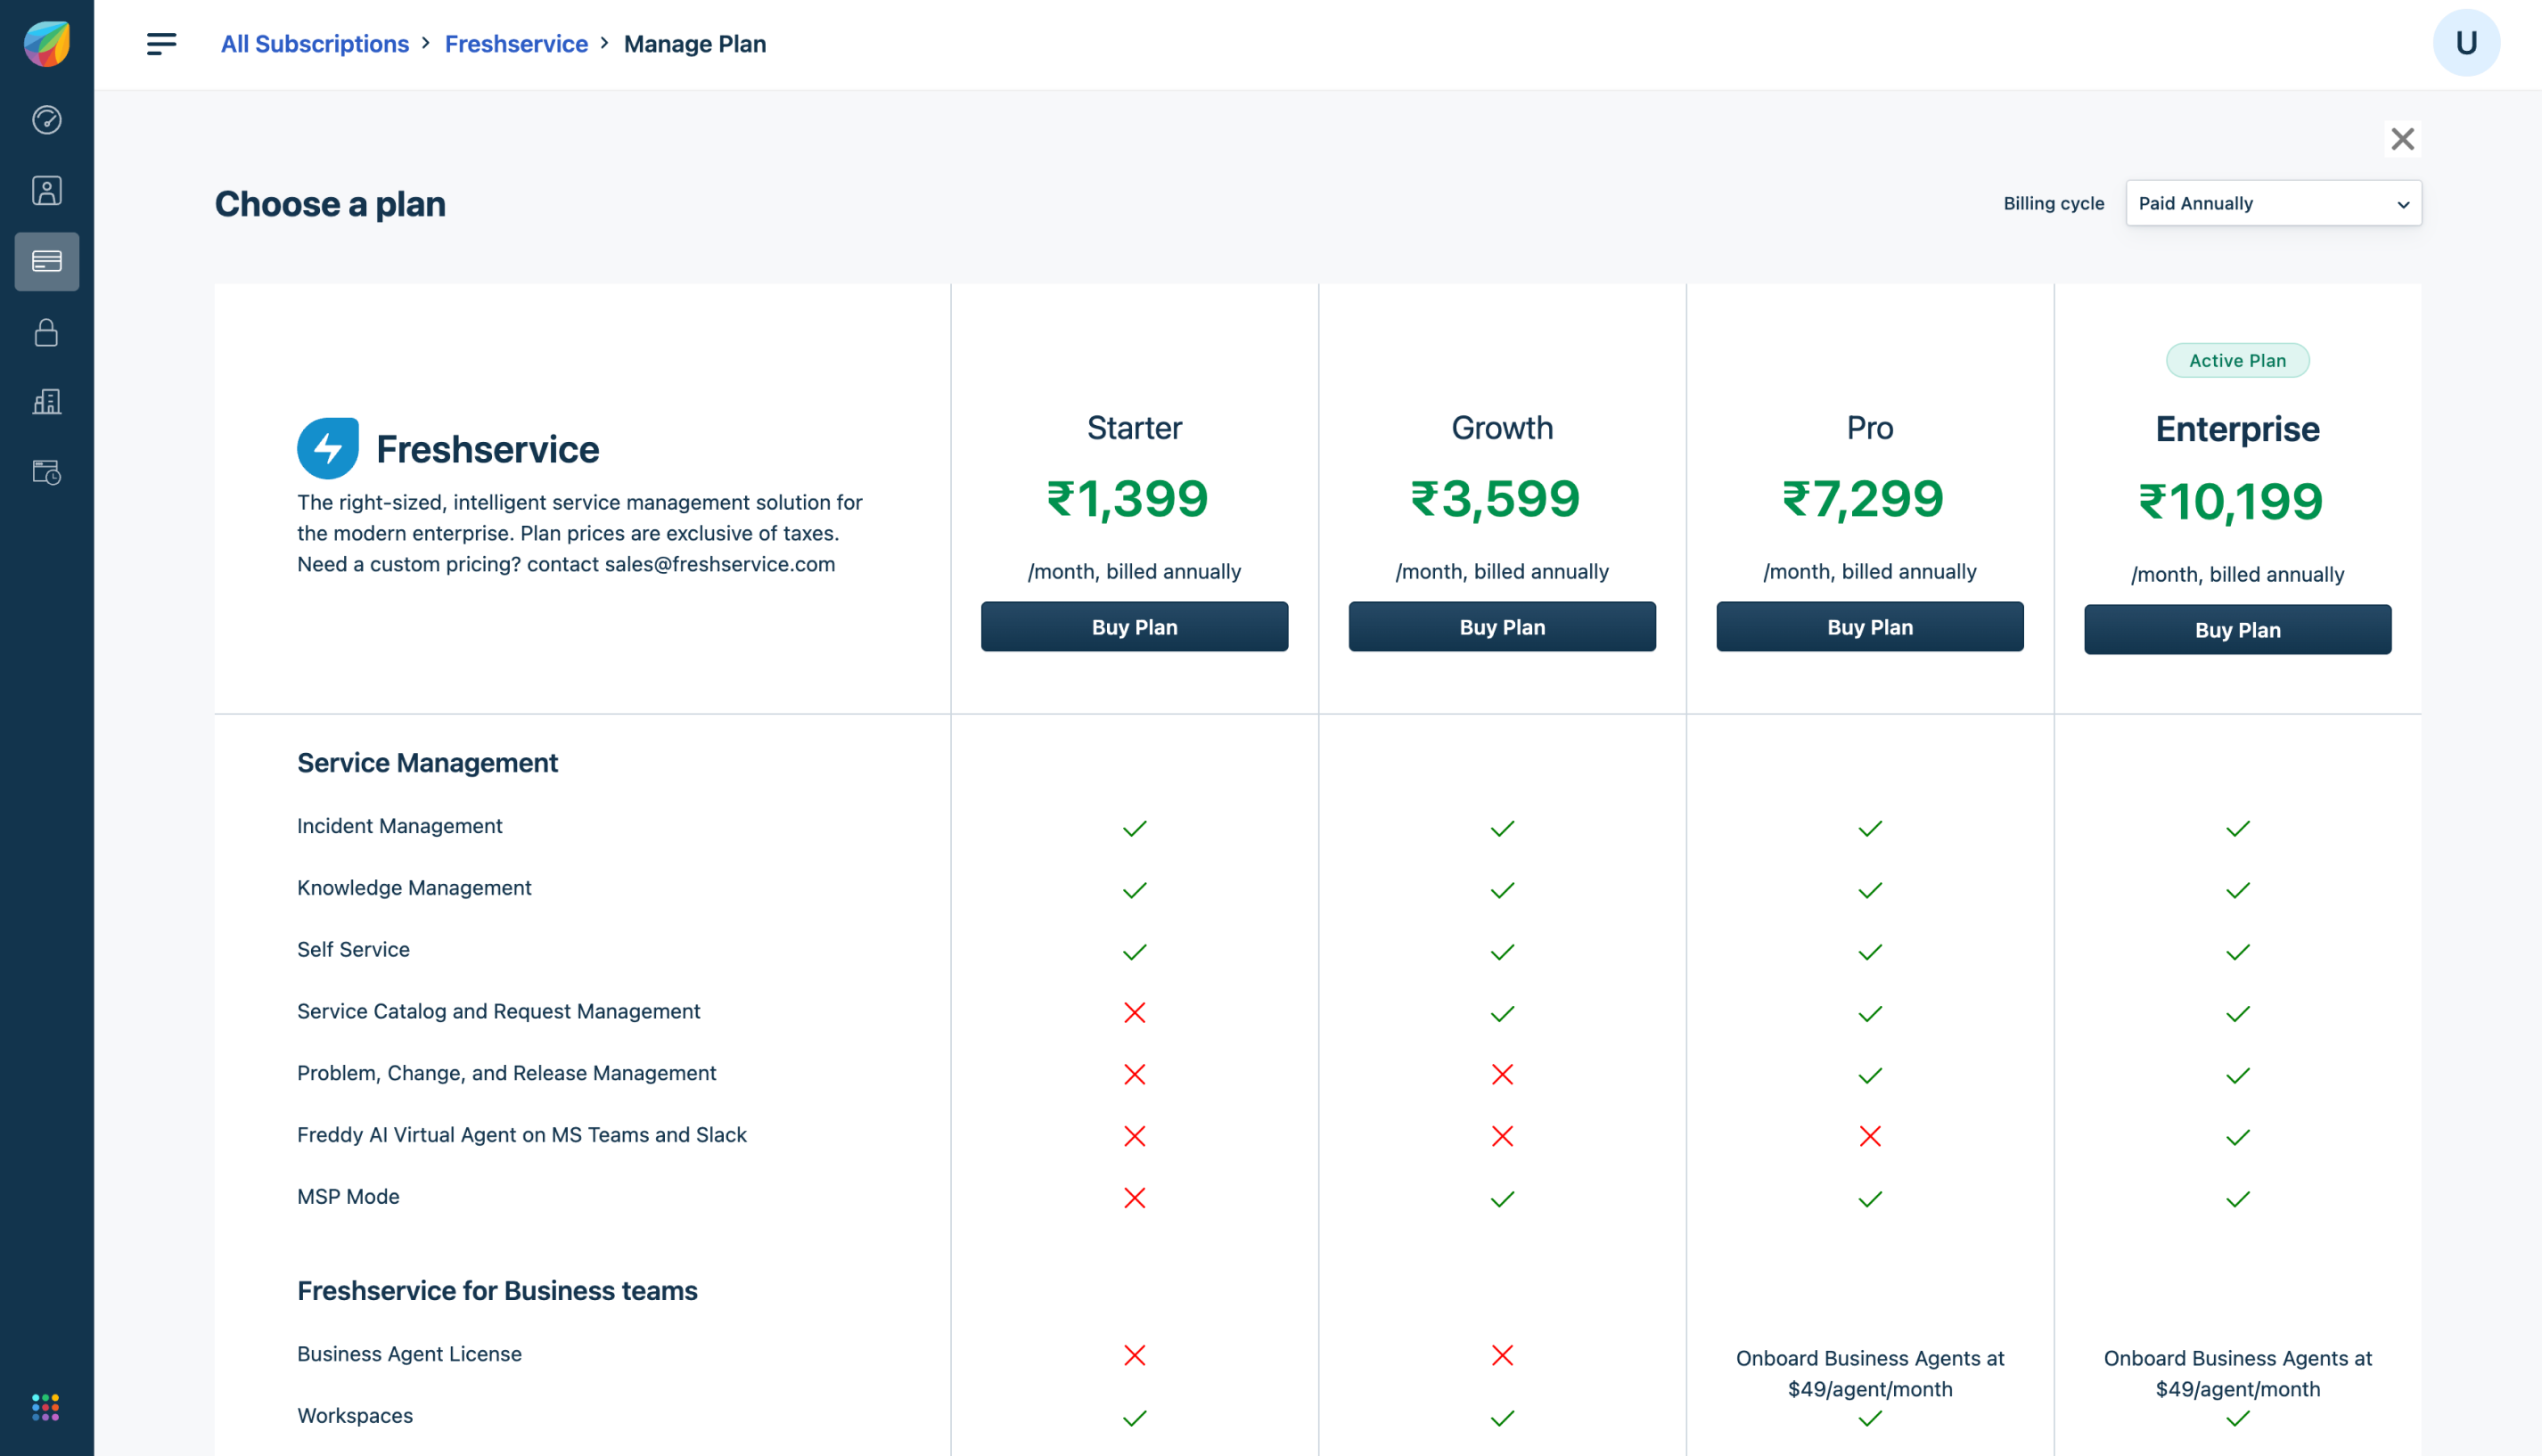Open the security lock icon in sidebar
This screenshot has width=2542, height=1456.
coord(47,332)
